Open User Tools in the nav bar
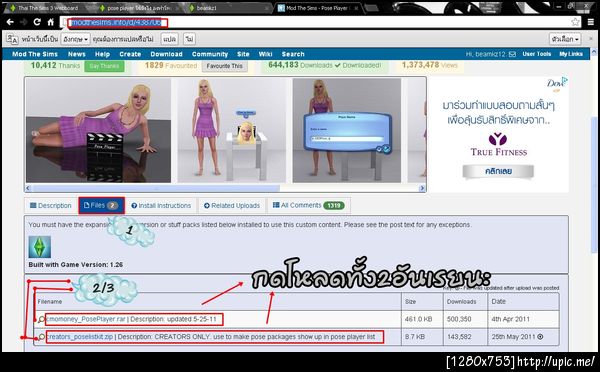 [537, 54]
